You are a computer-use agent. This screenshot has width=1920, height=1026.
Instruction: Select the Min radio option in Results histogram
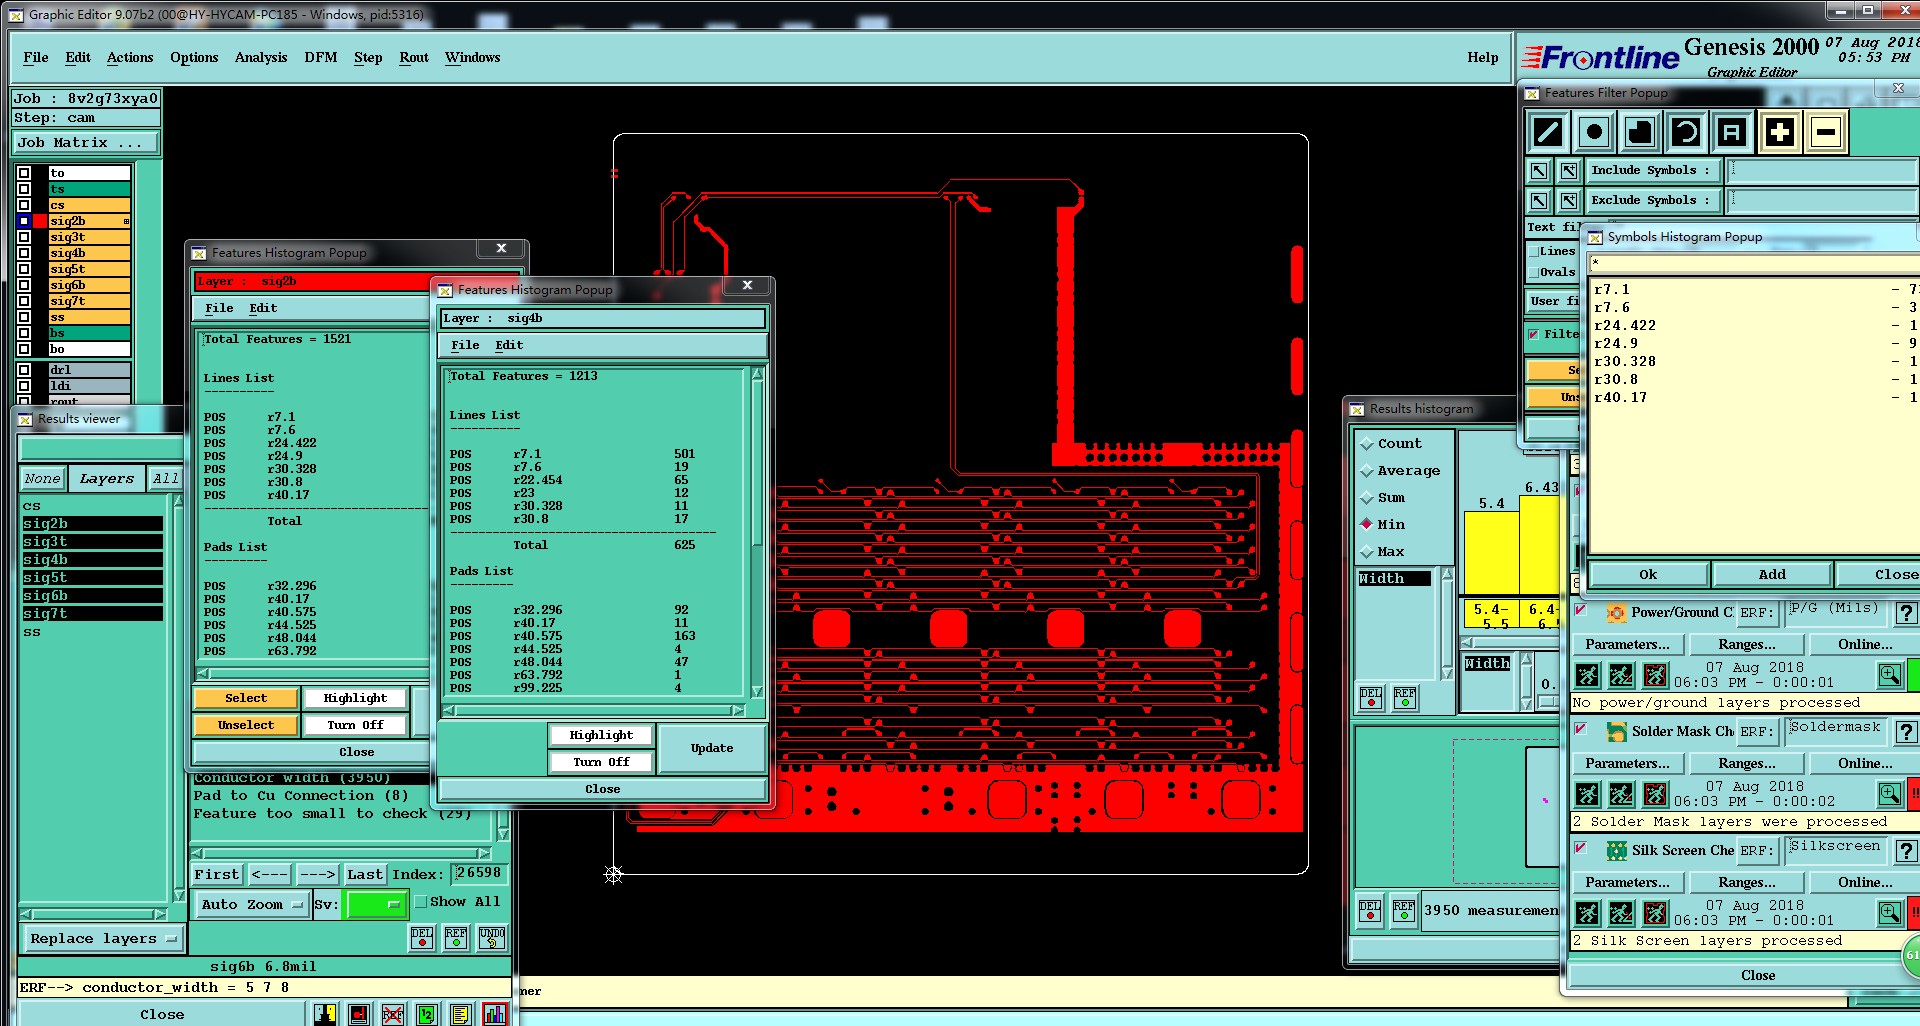pos(1367,524)
